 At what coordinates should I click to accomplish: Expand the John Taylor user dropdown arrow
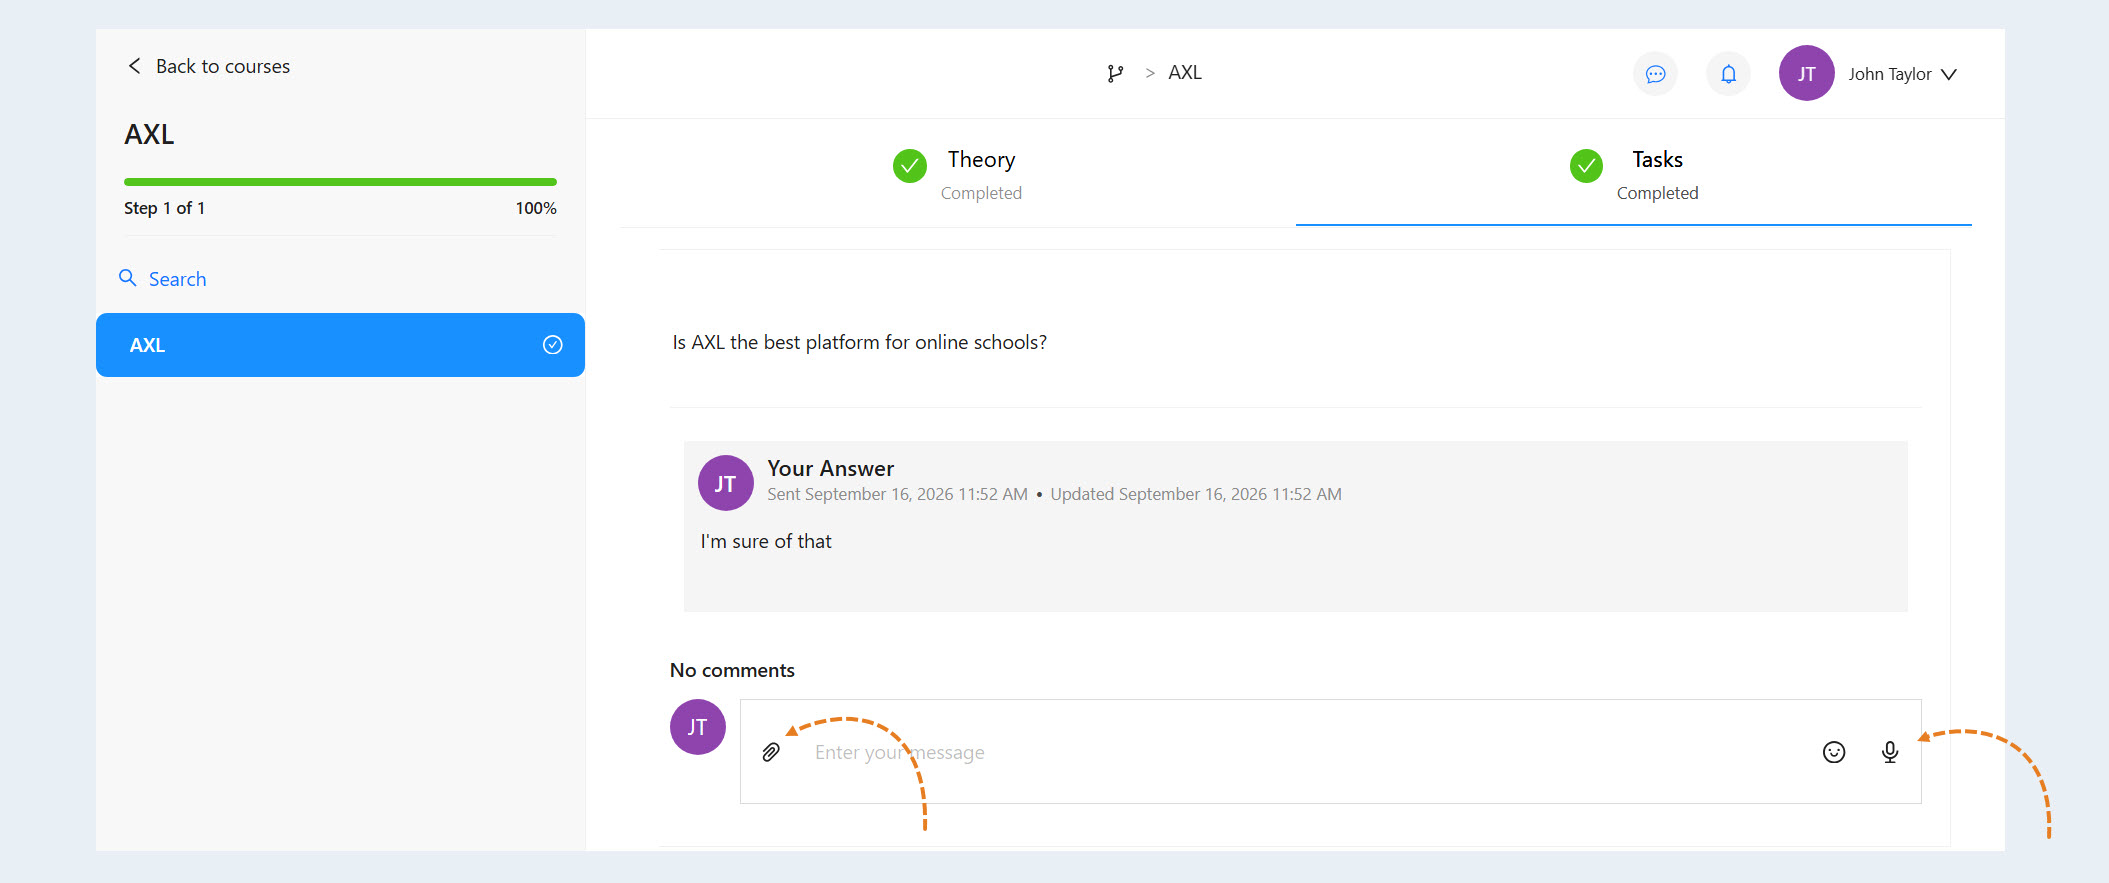1949,74
